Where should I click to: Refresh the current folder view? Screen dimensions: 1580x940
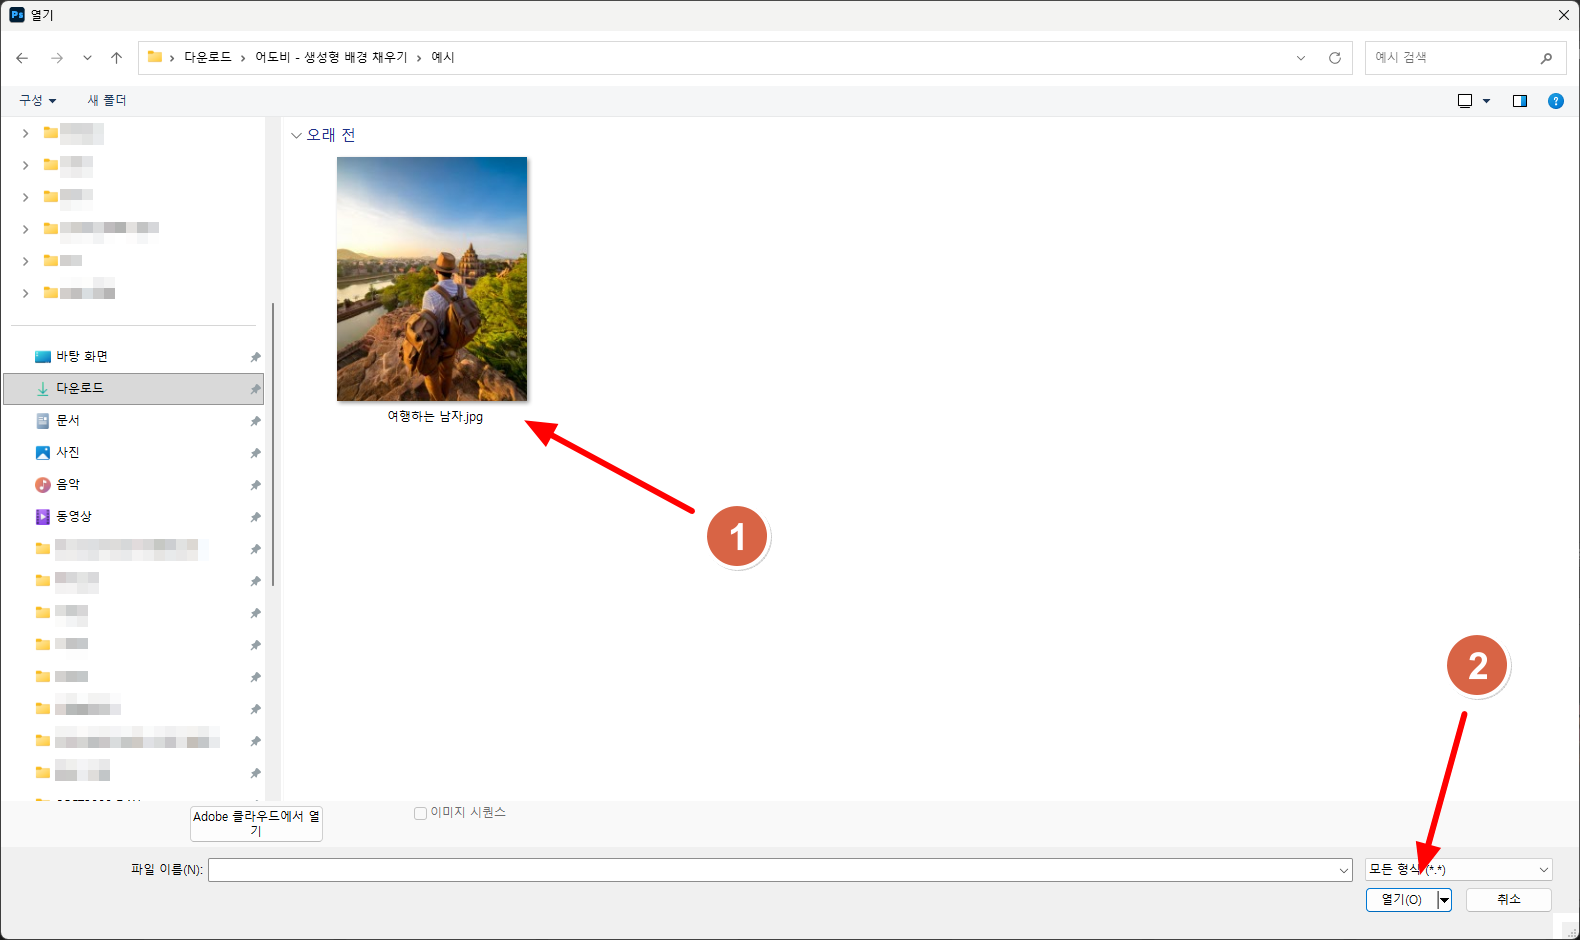point(1334,58)
